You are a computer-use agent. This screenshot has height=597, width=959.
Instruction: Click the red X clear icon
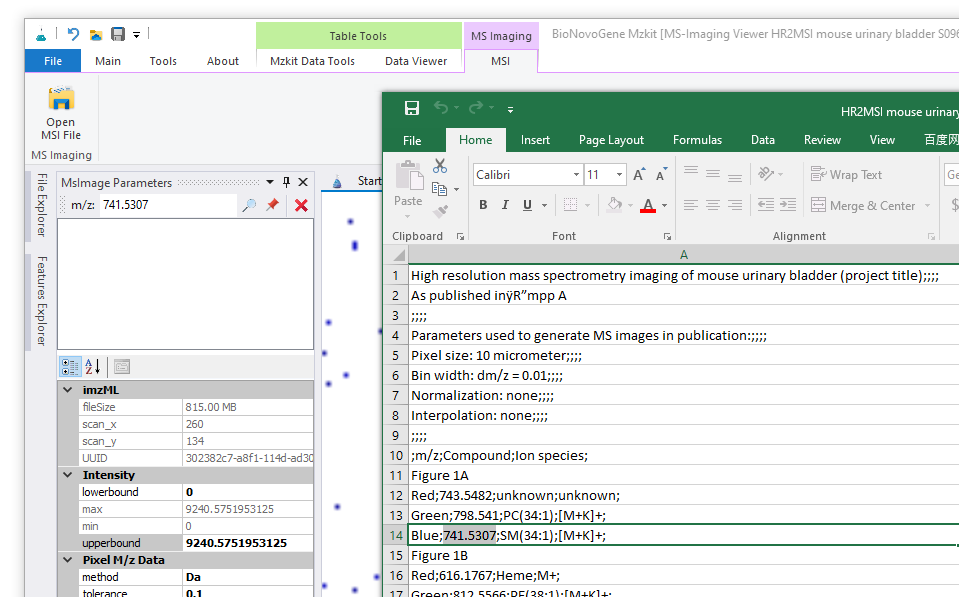[301, 205]
